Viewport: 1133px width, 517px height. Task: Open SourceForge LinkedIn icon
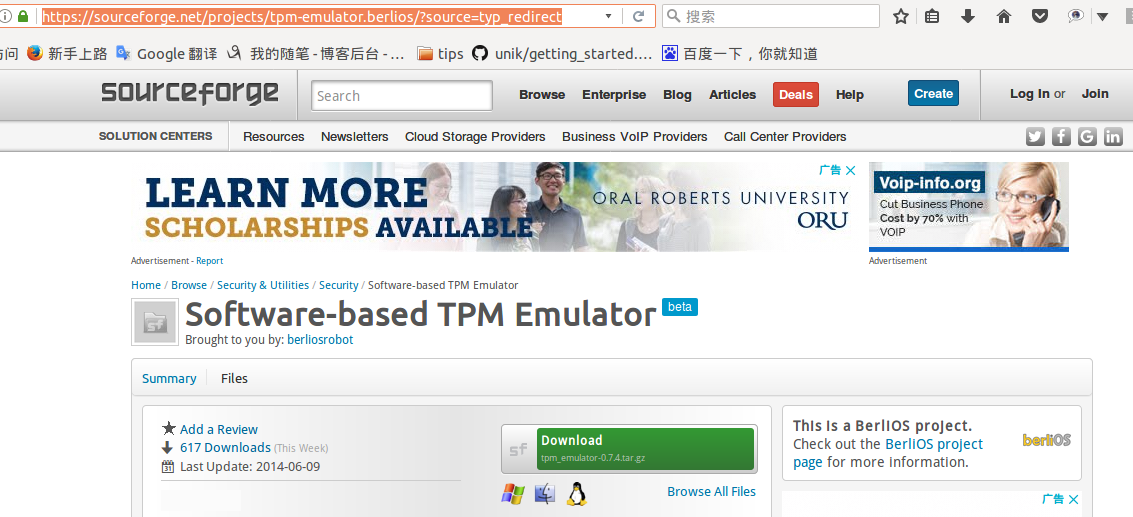point(1113,136)
